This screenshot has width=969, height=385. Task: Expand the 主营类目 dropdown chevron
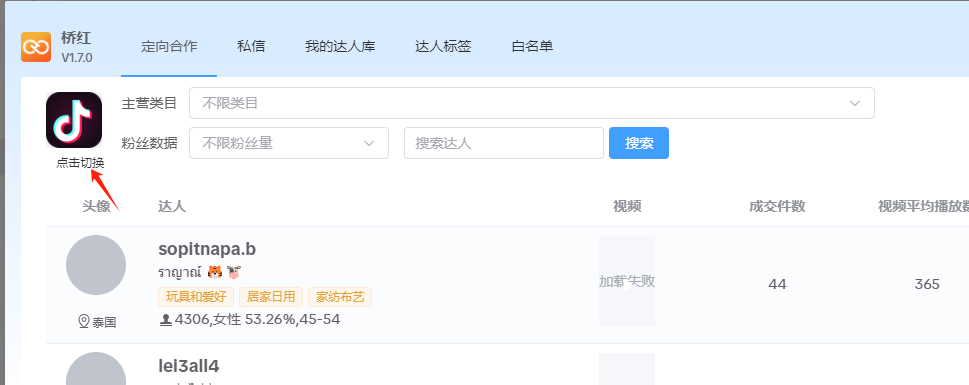coord(855,103)
